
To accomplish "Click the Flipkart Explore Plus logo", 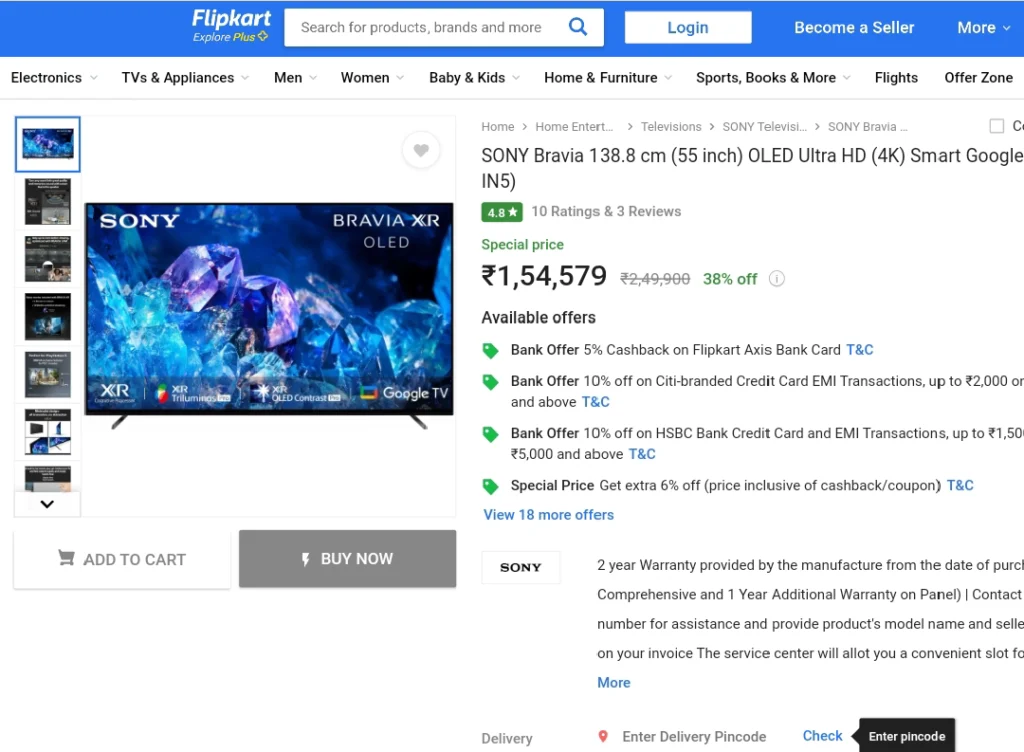I will 231,26.
